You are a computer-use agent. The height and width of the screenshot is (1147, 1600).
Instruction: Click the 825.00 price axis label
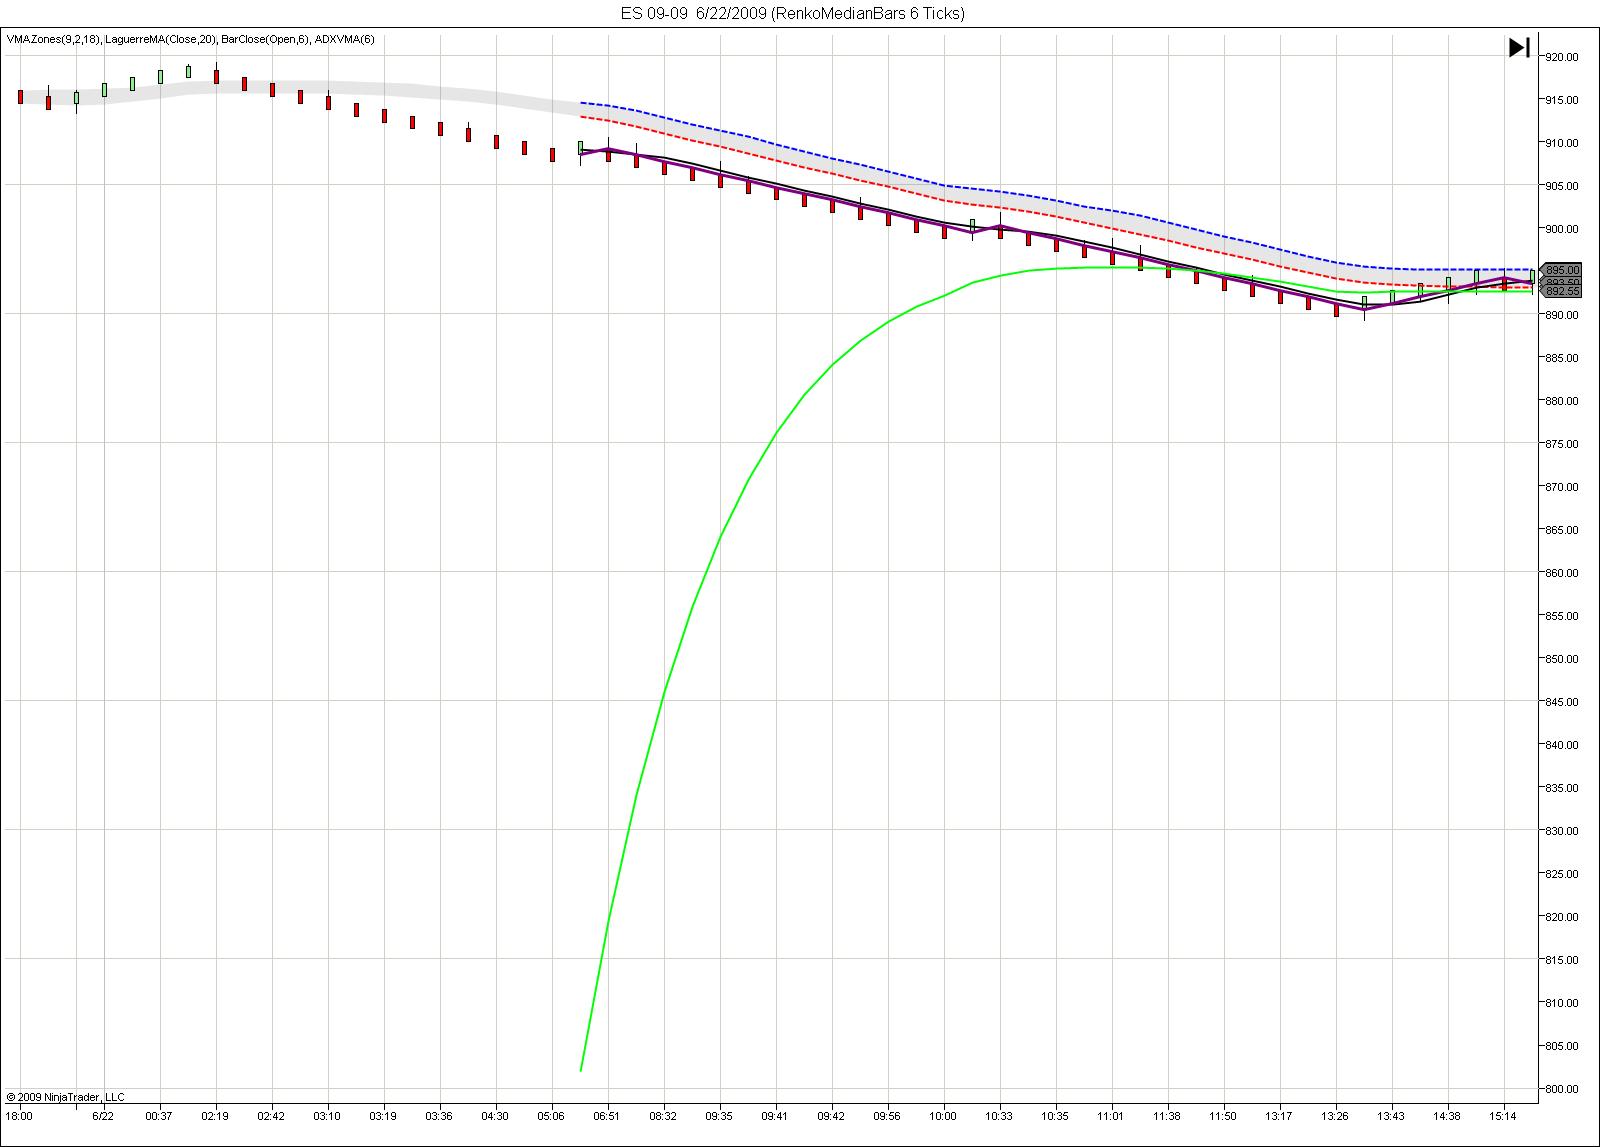[x=1562, y=874]
